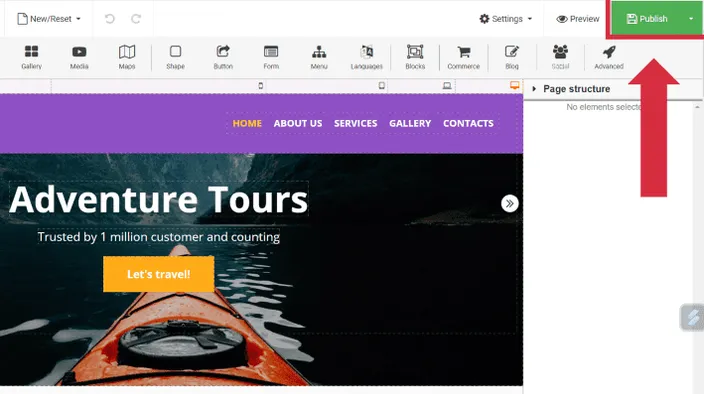Redo the last action
This screenshot has height=394, width=704.
[136, 19]
